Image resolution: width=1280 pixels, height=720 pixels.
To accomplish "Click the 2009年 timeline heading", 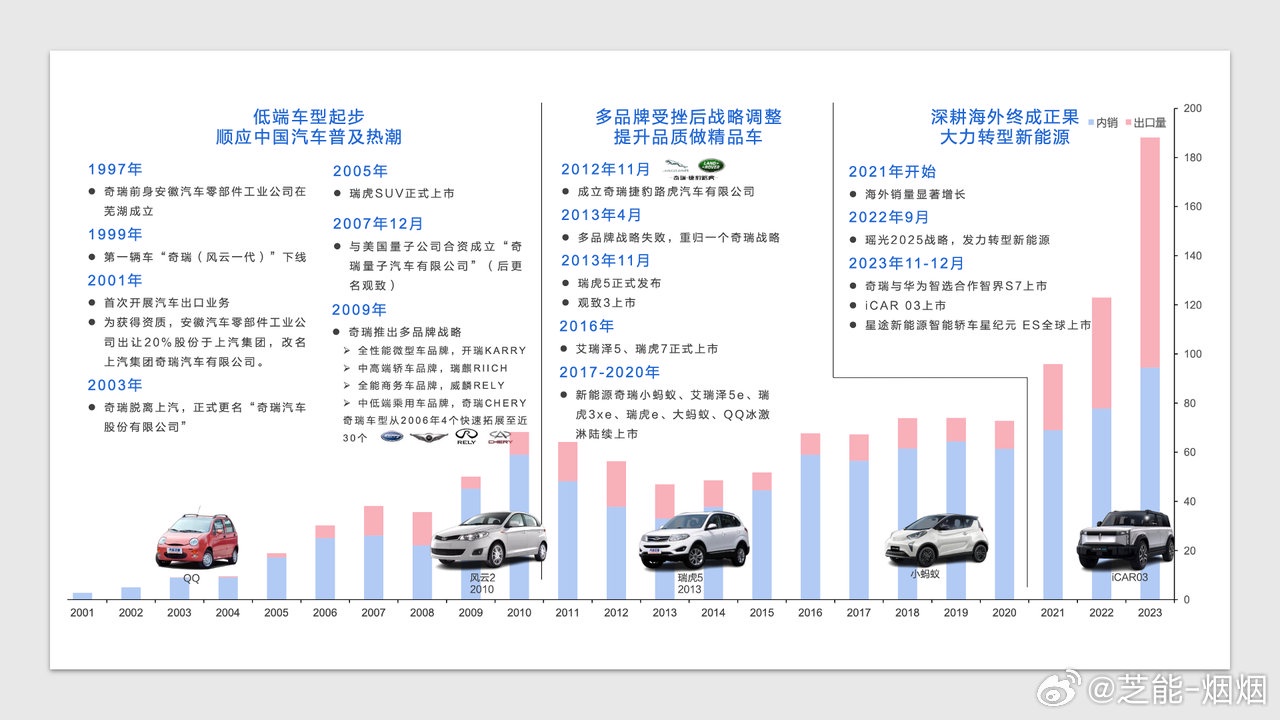I will point(360,310).
